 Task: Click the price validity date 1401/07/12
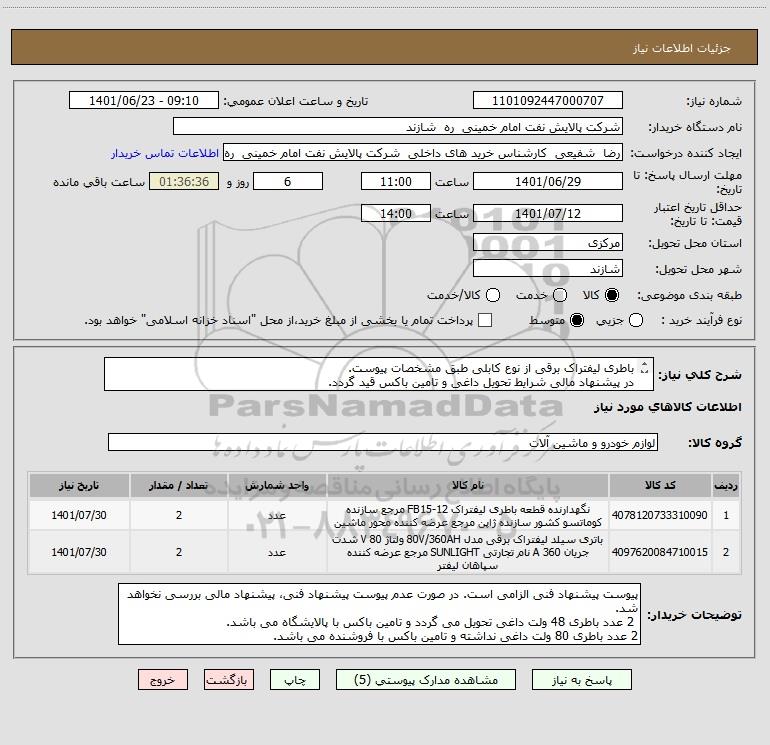click(x=548, y=213)
